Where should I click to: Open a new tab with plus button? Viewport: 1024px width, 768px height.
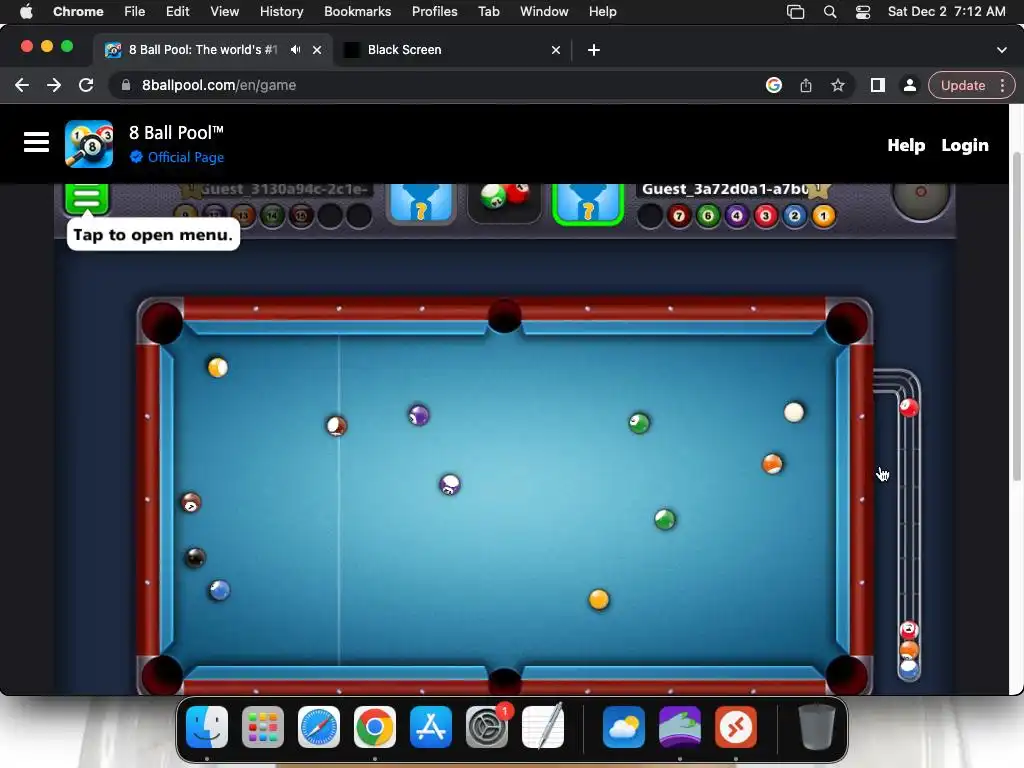click(x=594, y=50)
